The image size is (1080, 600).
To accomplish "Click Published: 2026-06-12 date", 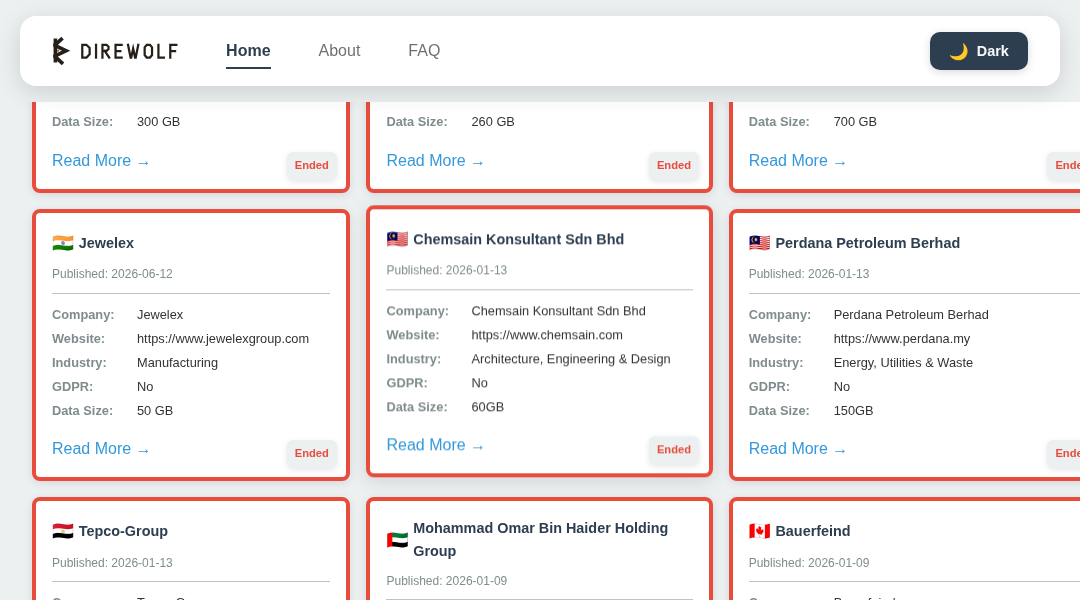I will pos(112,274).
